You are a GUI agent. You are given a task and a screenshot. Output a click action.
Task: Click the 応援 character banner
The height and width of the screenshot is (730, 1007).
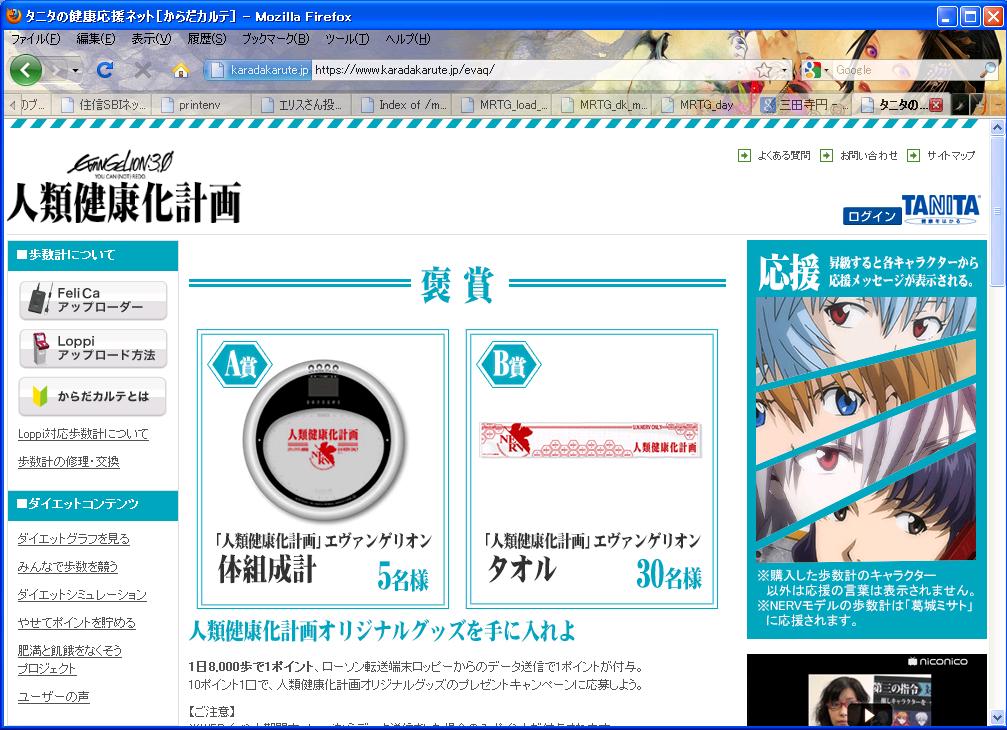866,439
